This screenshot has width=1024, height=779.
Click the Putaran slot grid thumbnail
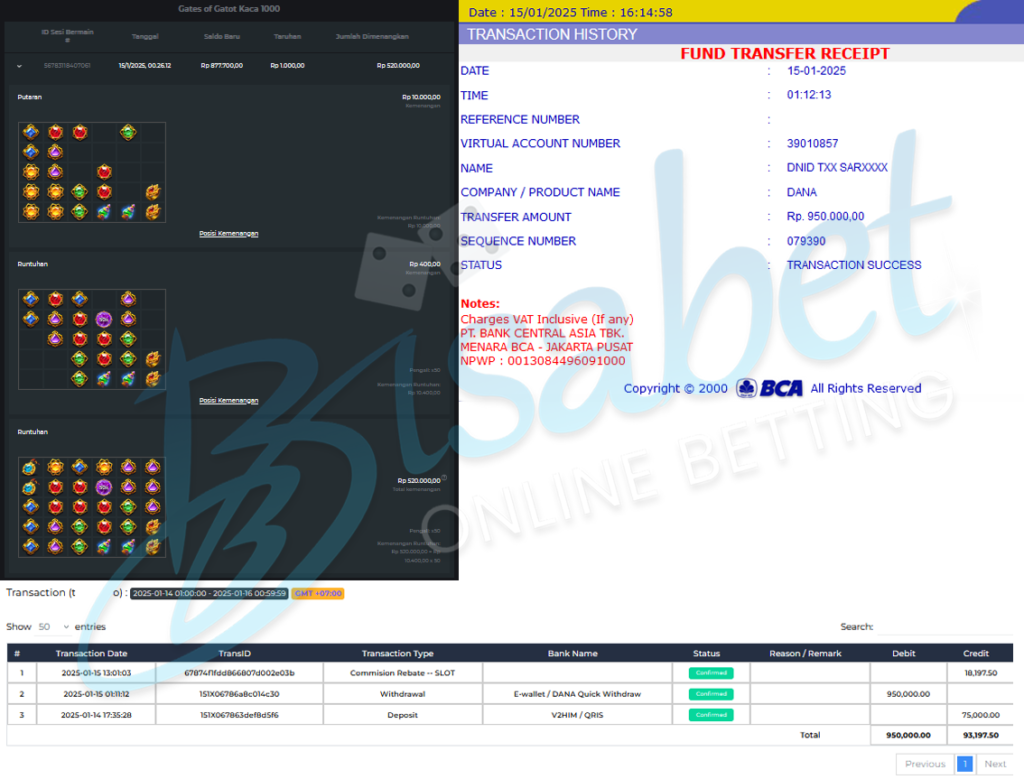[x=92, y=172]
